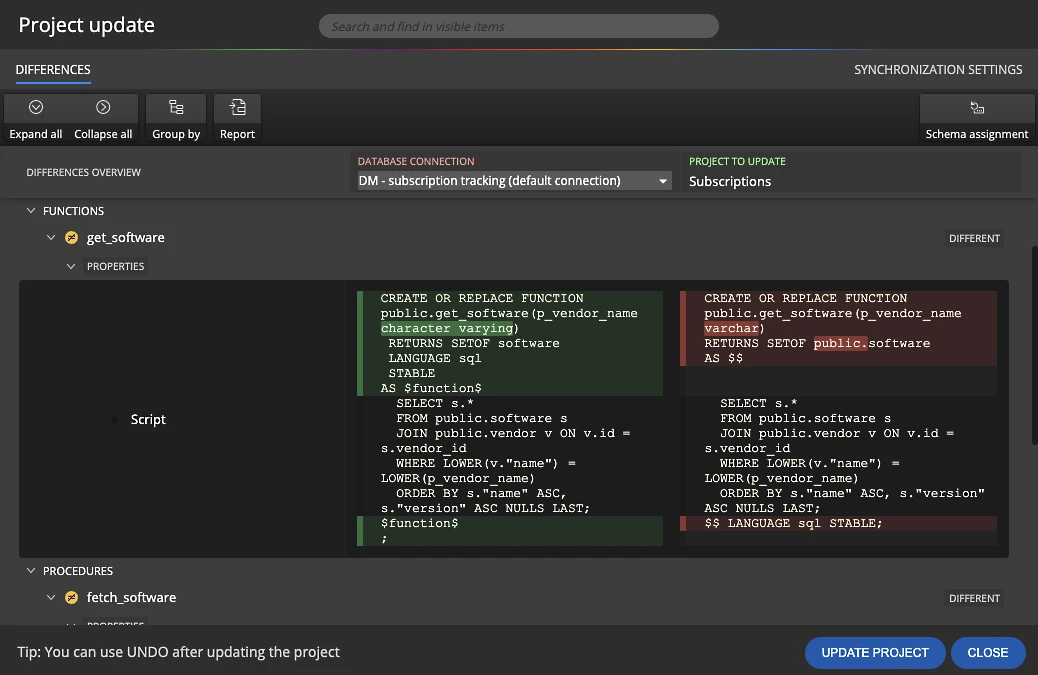The height and width of the screenshot is (675, 1038).
Task: Click the highlighted 'character varying' text
Action: (x=447, y=328)
